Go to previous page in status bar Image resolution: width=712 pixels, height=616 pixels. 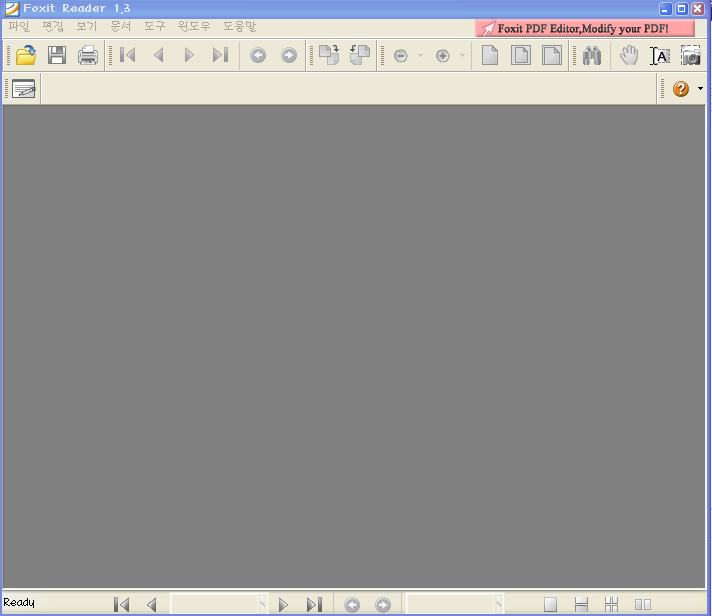point(152,604)
